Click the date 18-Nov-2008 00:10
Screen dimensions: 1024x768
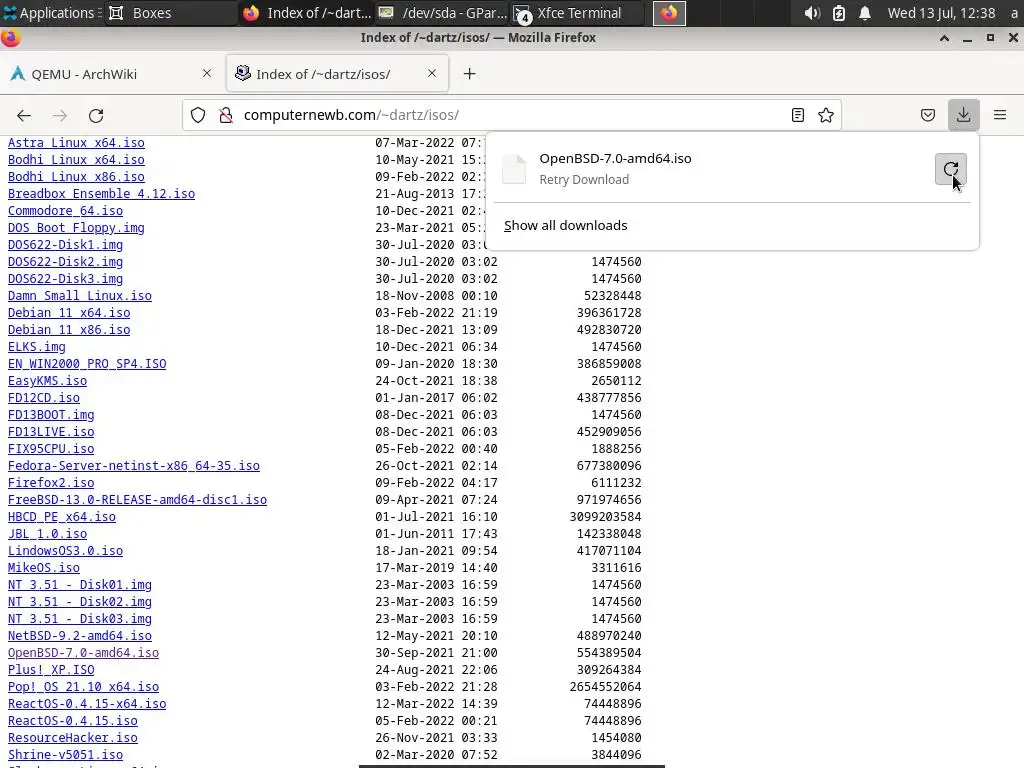coord(436,296)
